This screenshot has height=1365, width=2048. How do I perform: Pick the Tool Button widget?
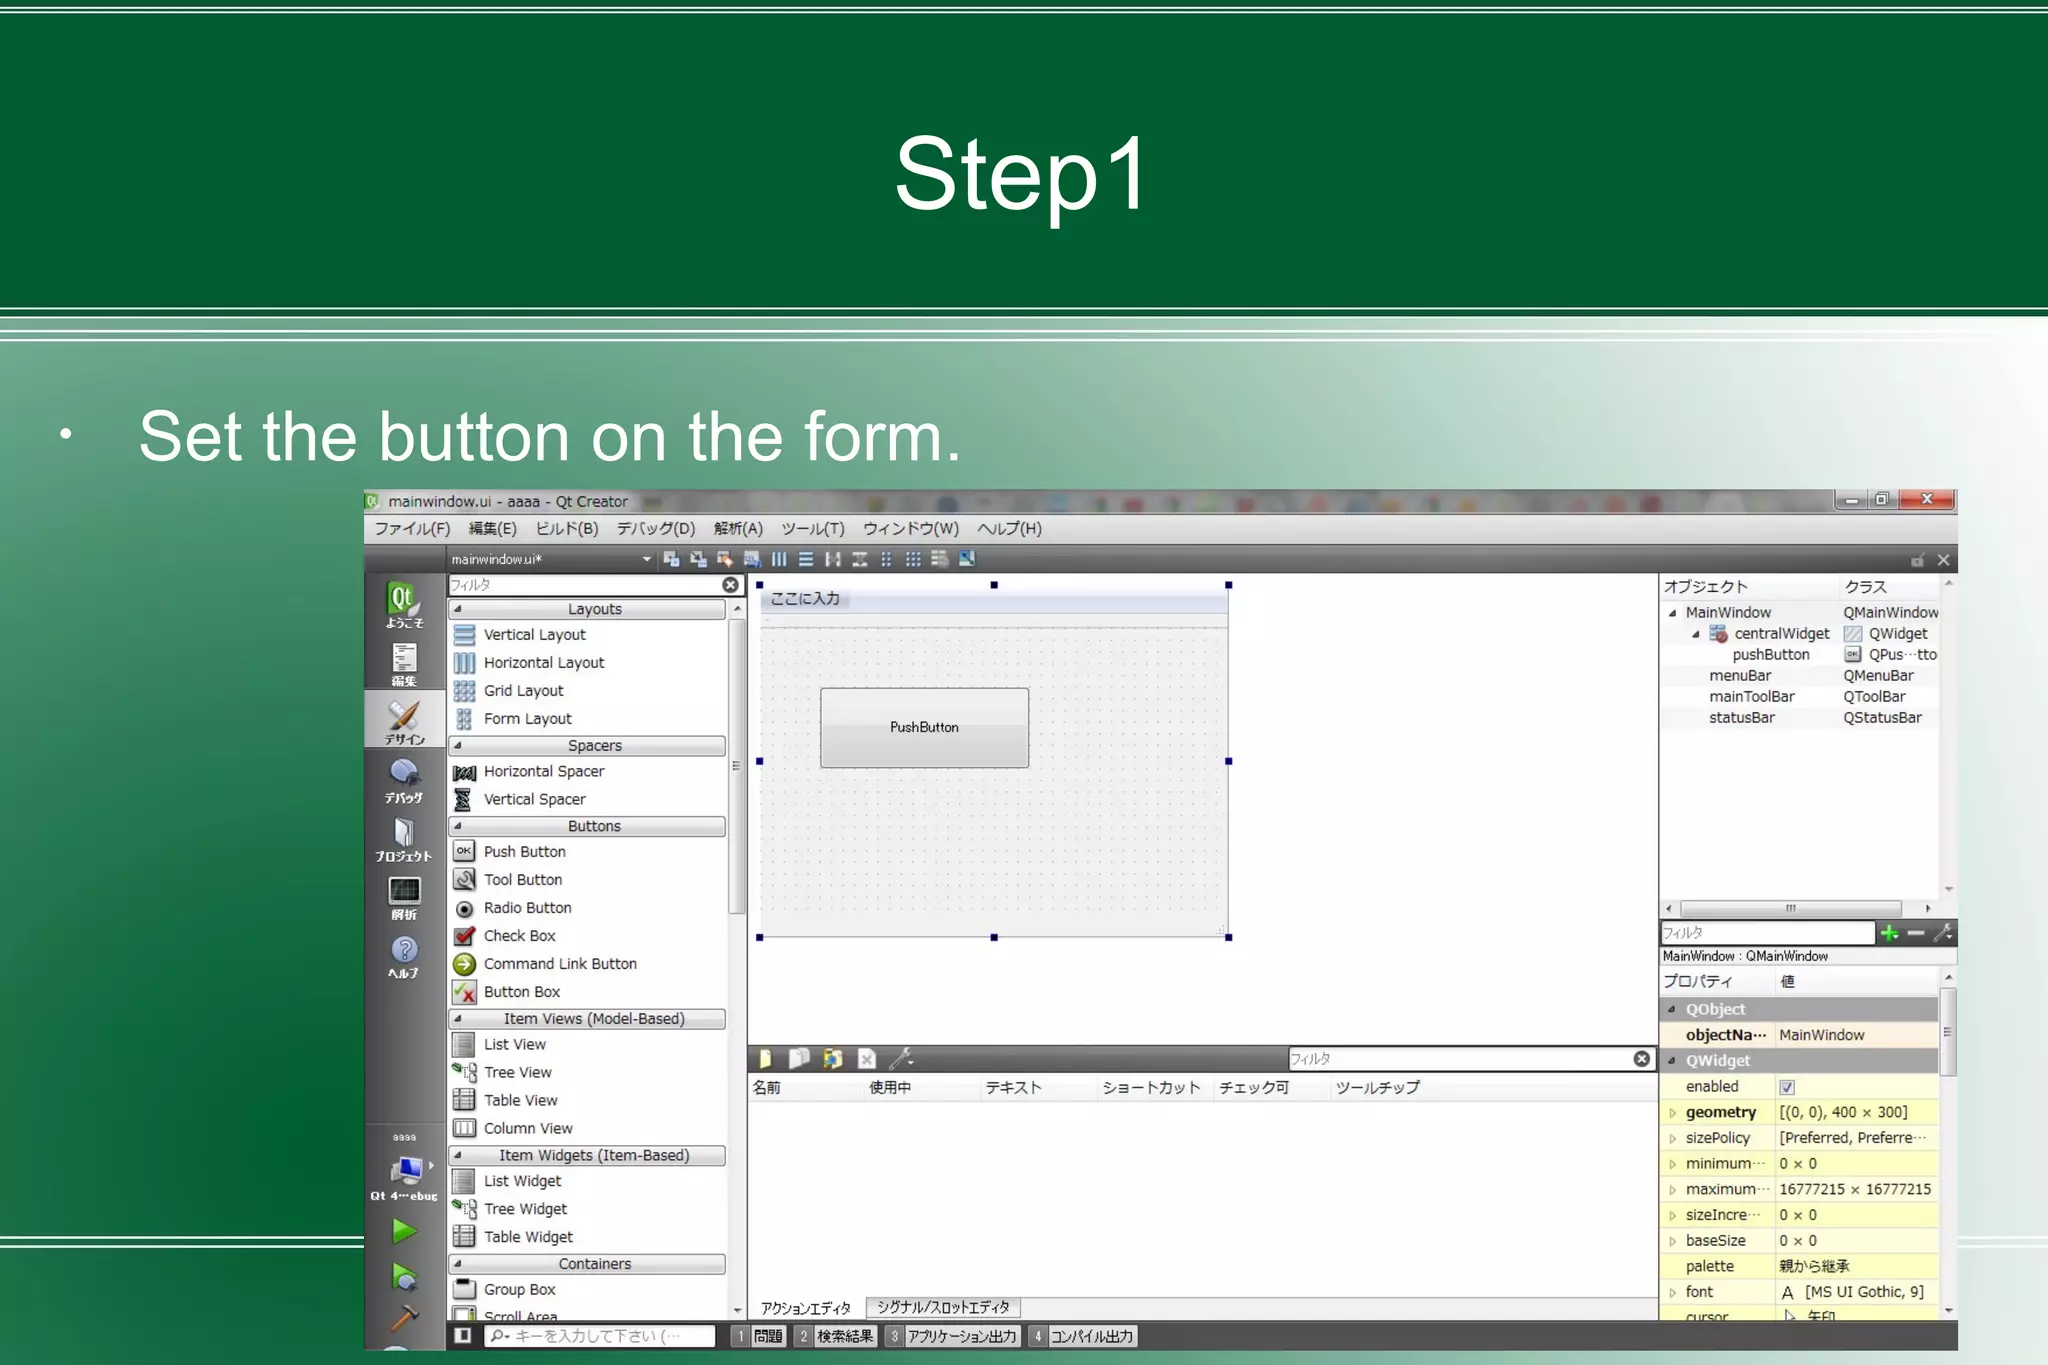tap(508, 879)
